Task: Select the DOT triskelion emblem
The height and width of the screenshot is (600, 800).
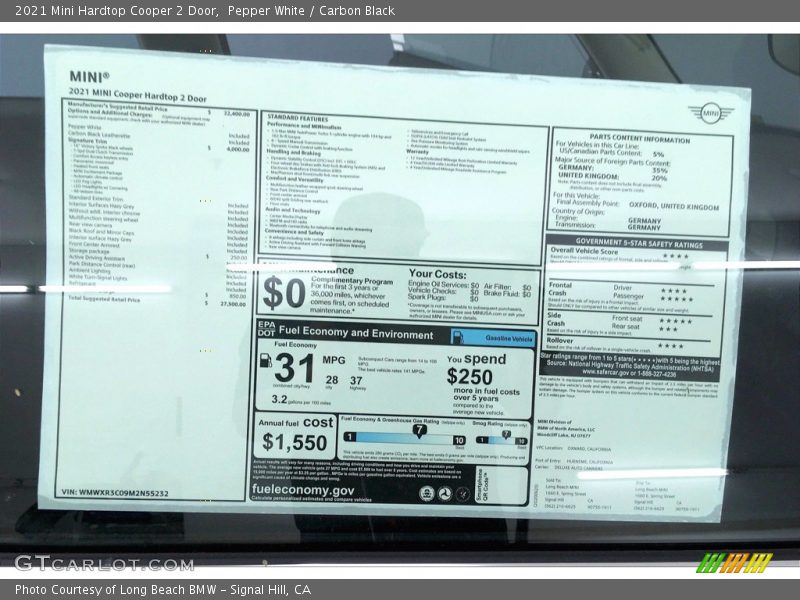Action: tap(444, 495)
